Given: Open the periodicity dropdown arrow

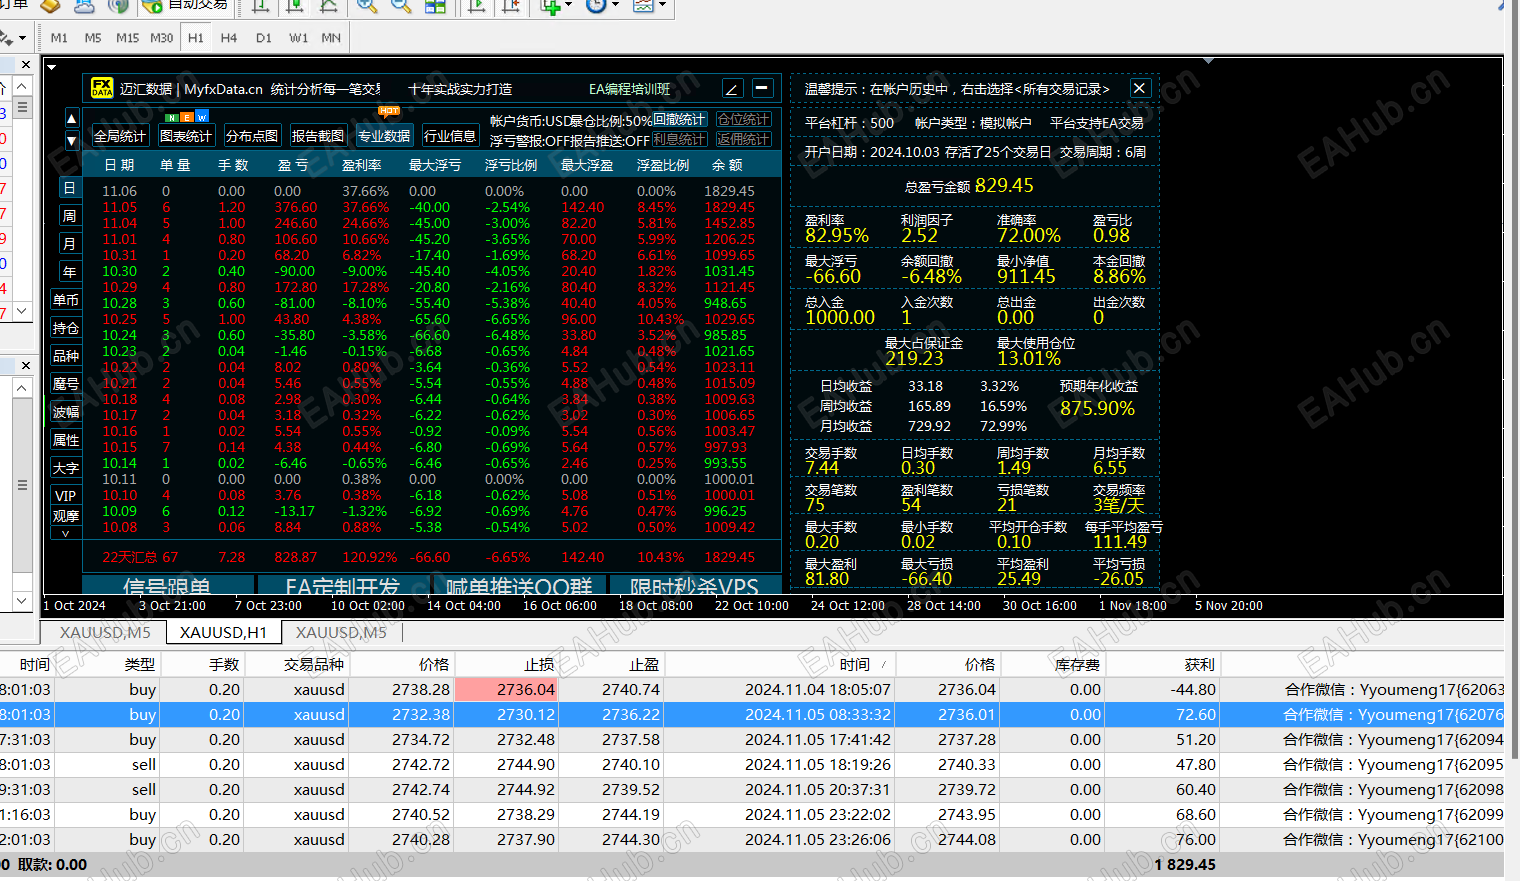Looking at the screenshot, I should pyautogui.click(x=614, y=6).
